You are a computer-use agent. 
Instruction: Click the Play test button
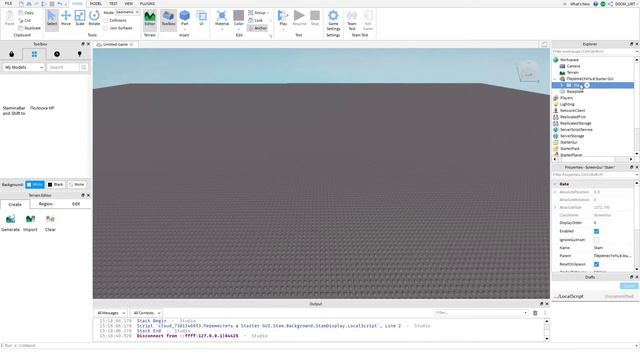283,19
